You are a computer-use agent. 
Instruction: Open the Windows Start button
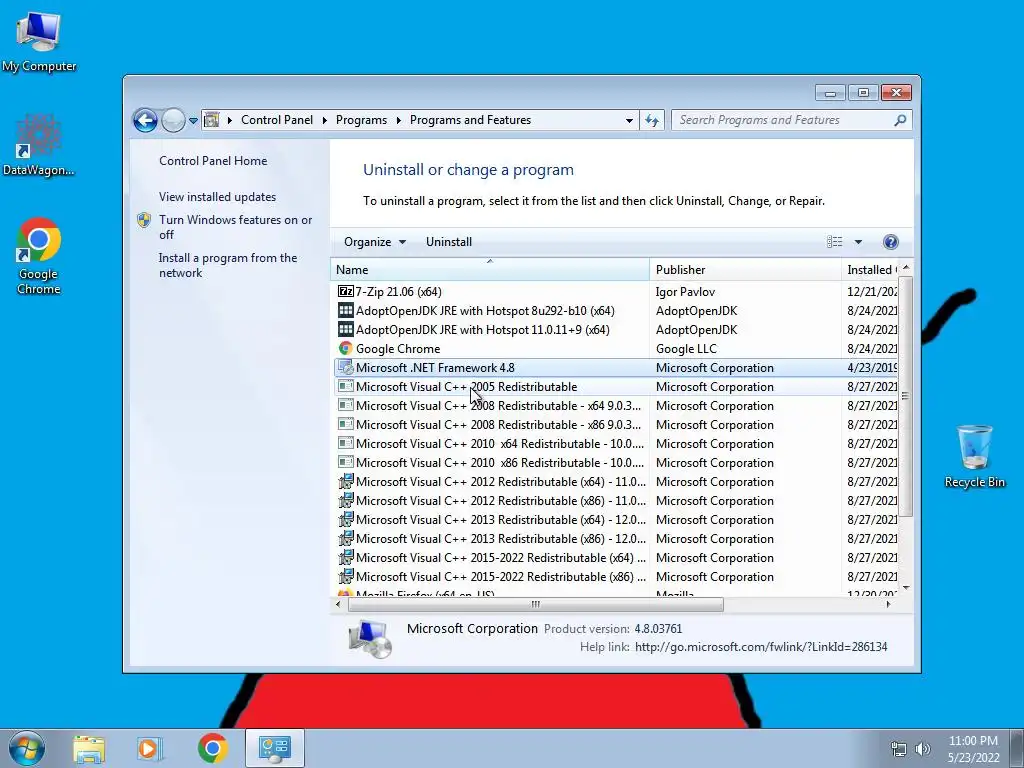tap(27, 748)
